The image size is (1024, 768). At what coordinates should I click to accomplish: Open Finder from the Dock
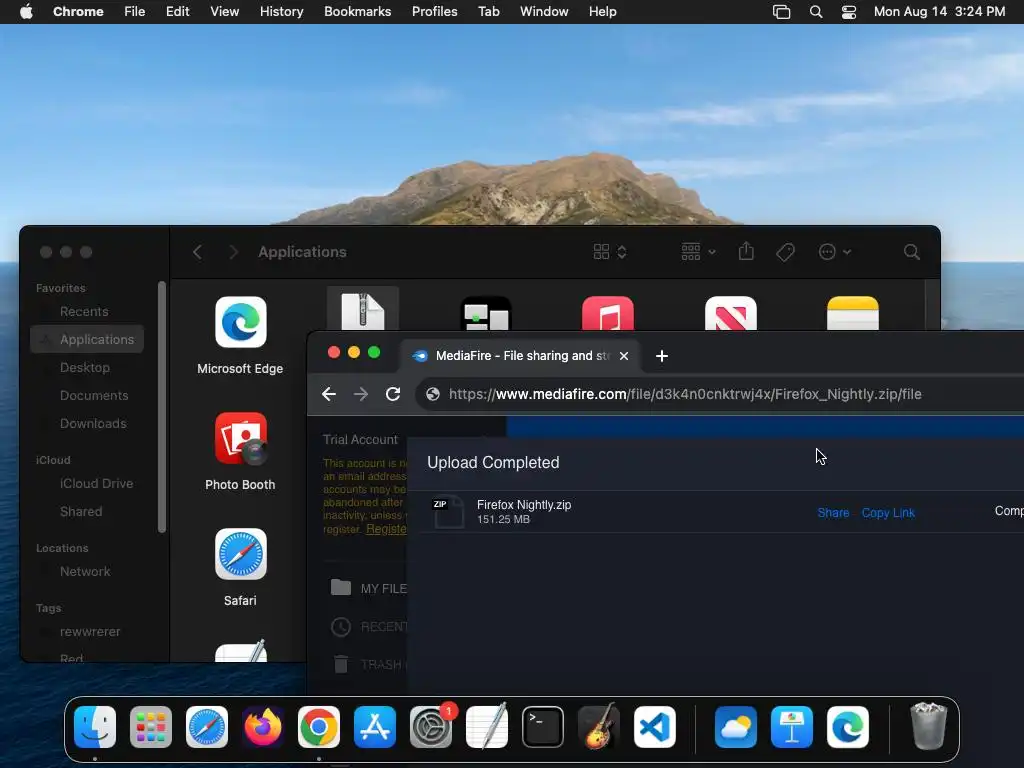pos(95,727)
